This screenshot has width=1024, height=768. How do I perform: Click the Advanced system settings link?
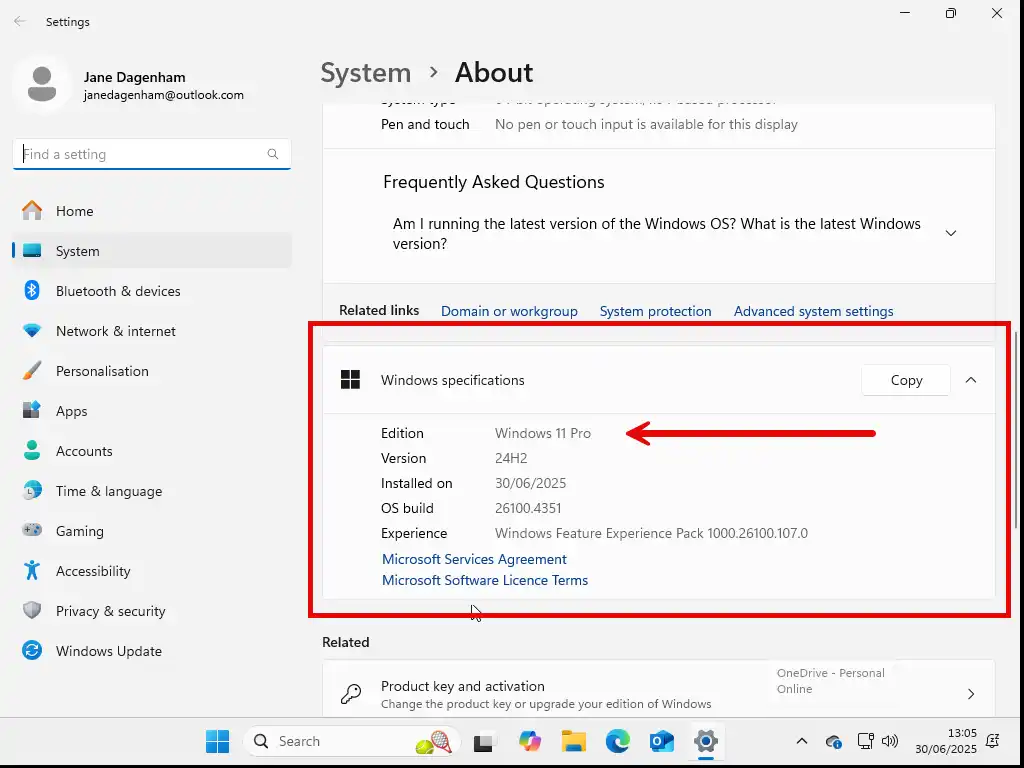pyautogui.click(x=813, y=311)
